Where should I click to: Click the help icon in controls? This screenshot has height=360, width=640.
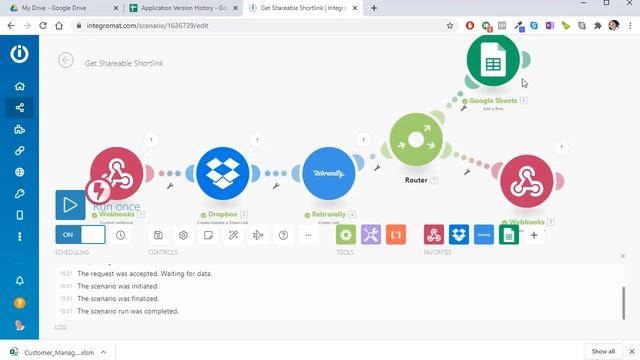283,235
